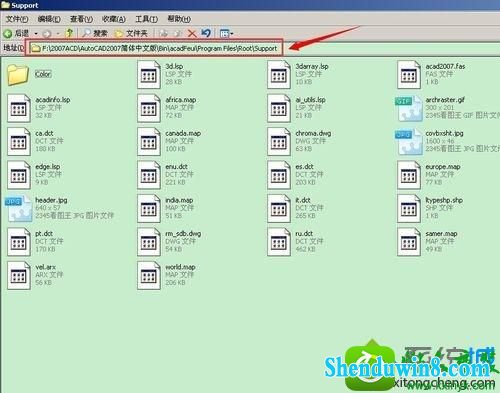Open the Back history dropdown arrow
500x393 pixels.
(x=36, y=33)
